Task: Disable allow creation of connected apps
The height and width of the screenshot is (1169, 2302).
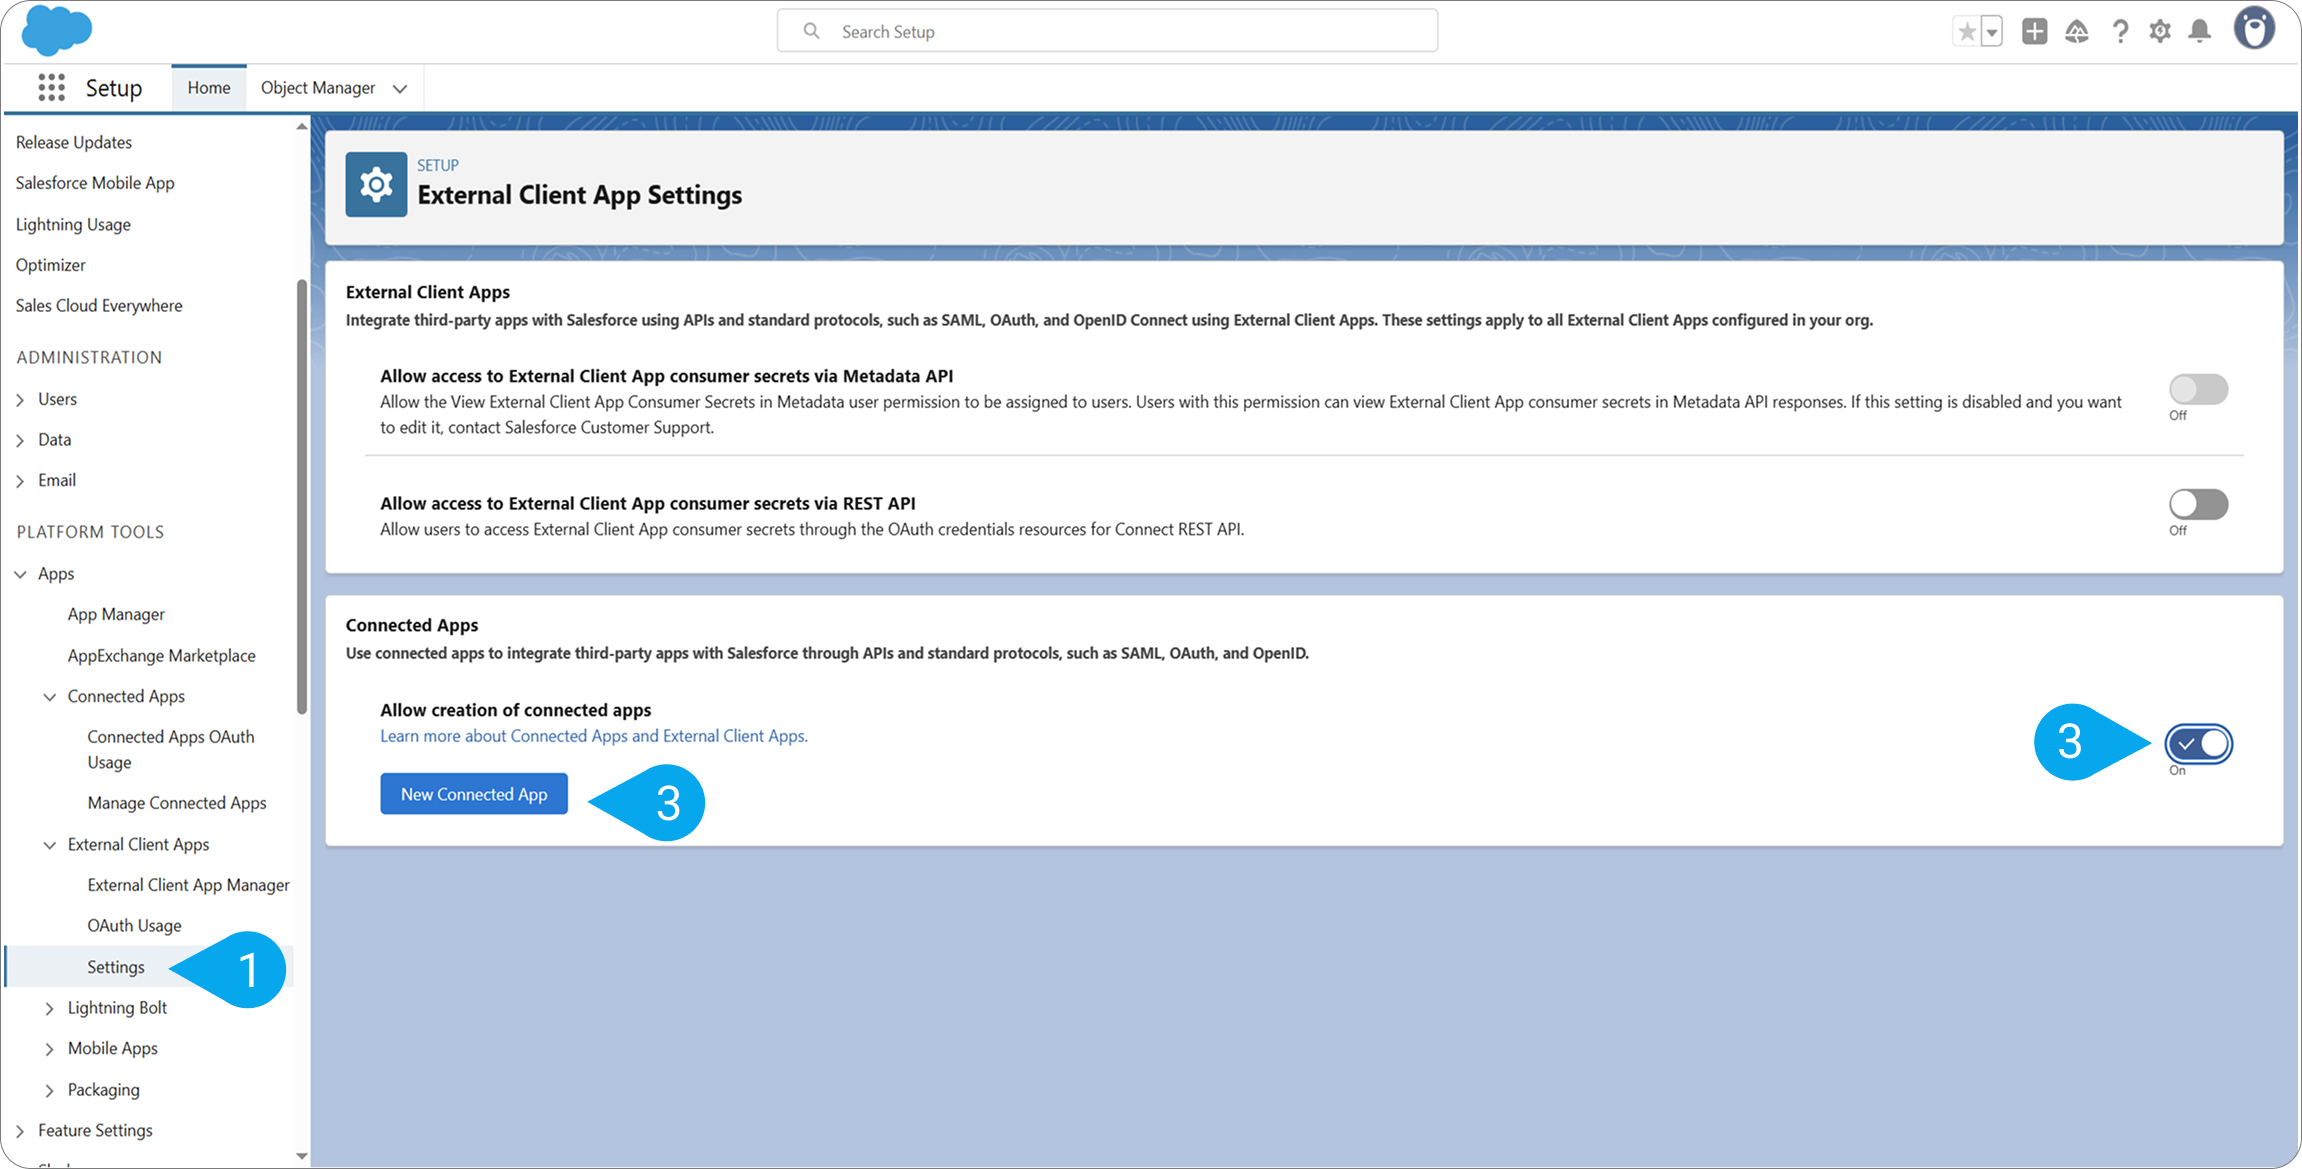Action: (x=2198, y=743)
